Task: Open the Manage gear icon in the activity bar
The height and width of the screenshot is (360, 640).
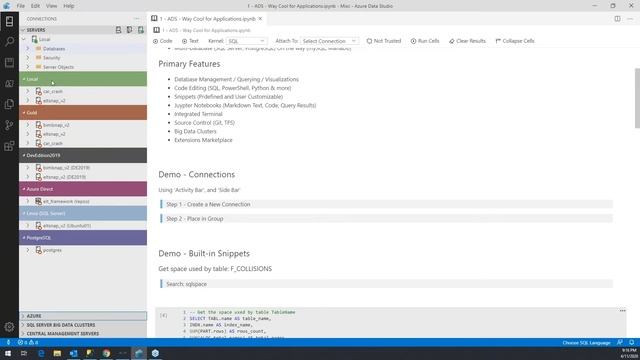Action: pyautogui.click(x=9, y=327)
